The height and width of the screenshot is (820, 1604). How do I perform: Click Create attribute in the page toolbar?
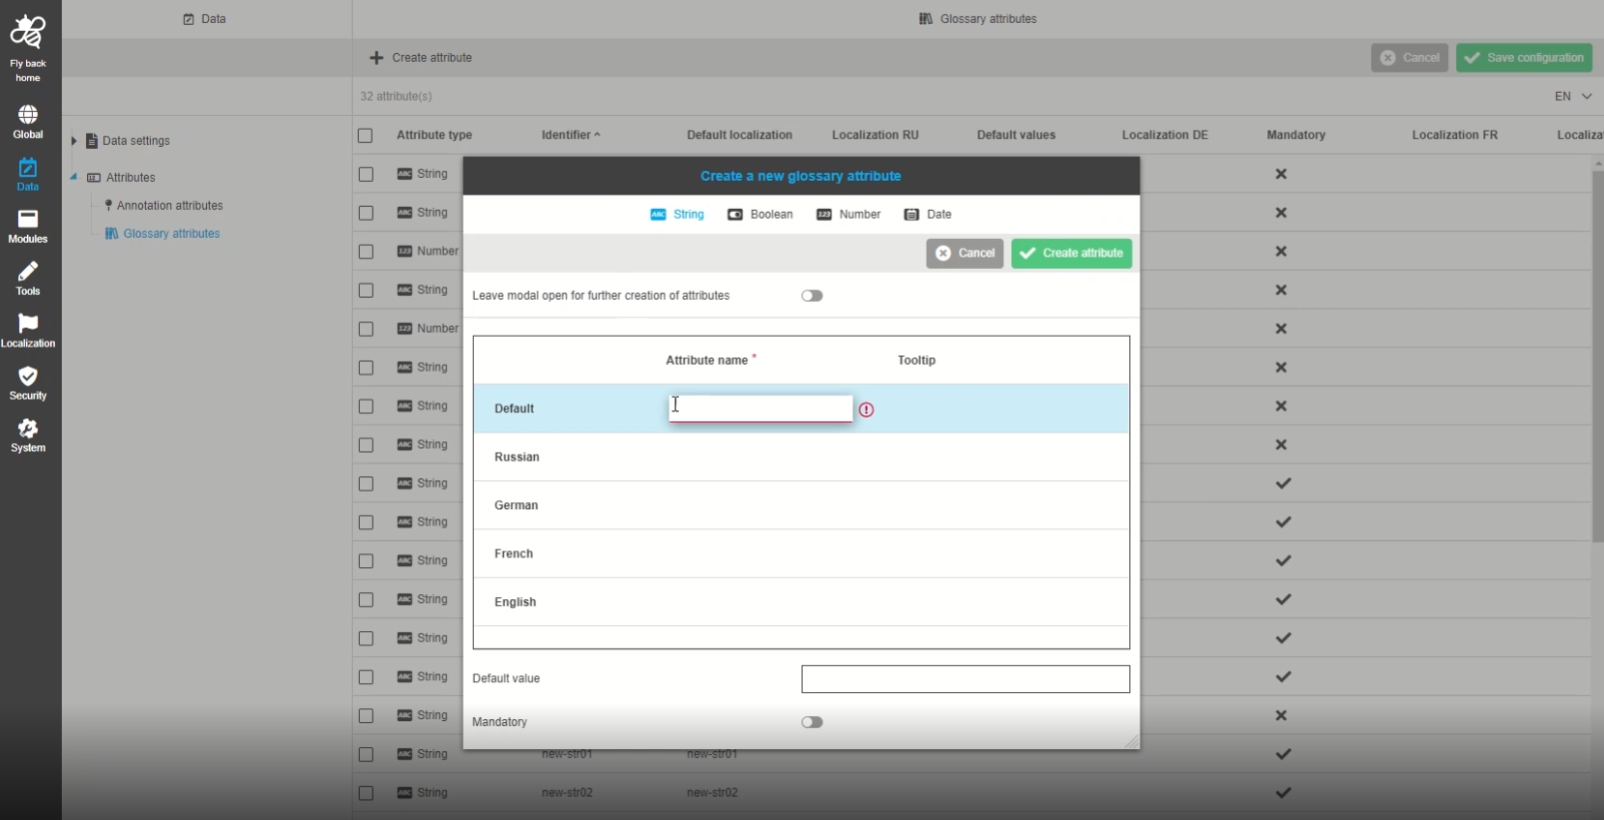421,58
